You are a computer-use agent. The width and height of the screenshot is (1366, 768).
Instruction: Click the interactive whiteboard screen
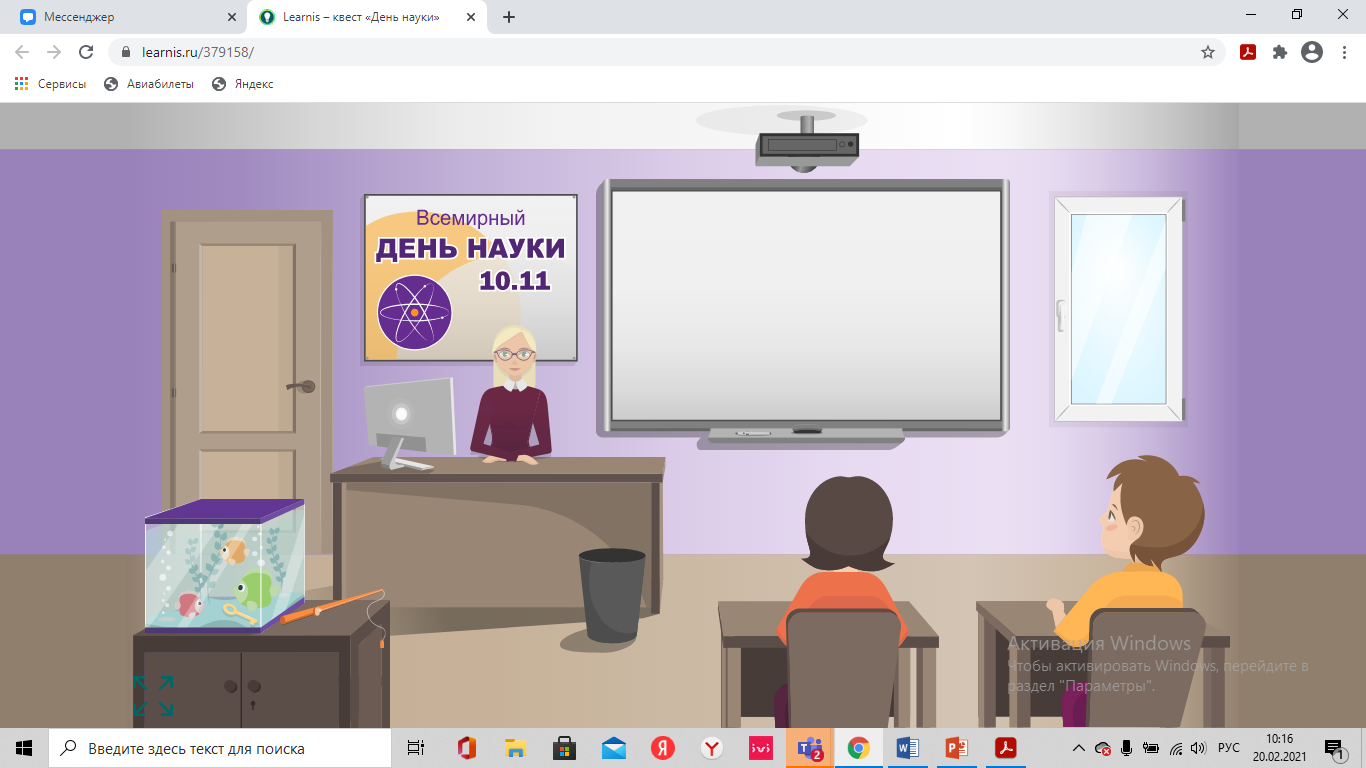tap(806, 305)
